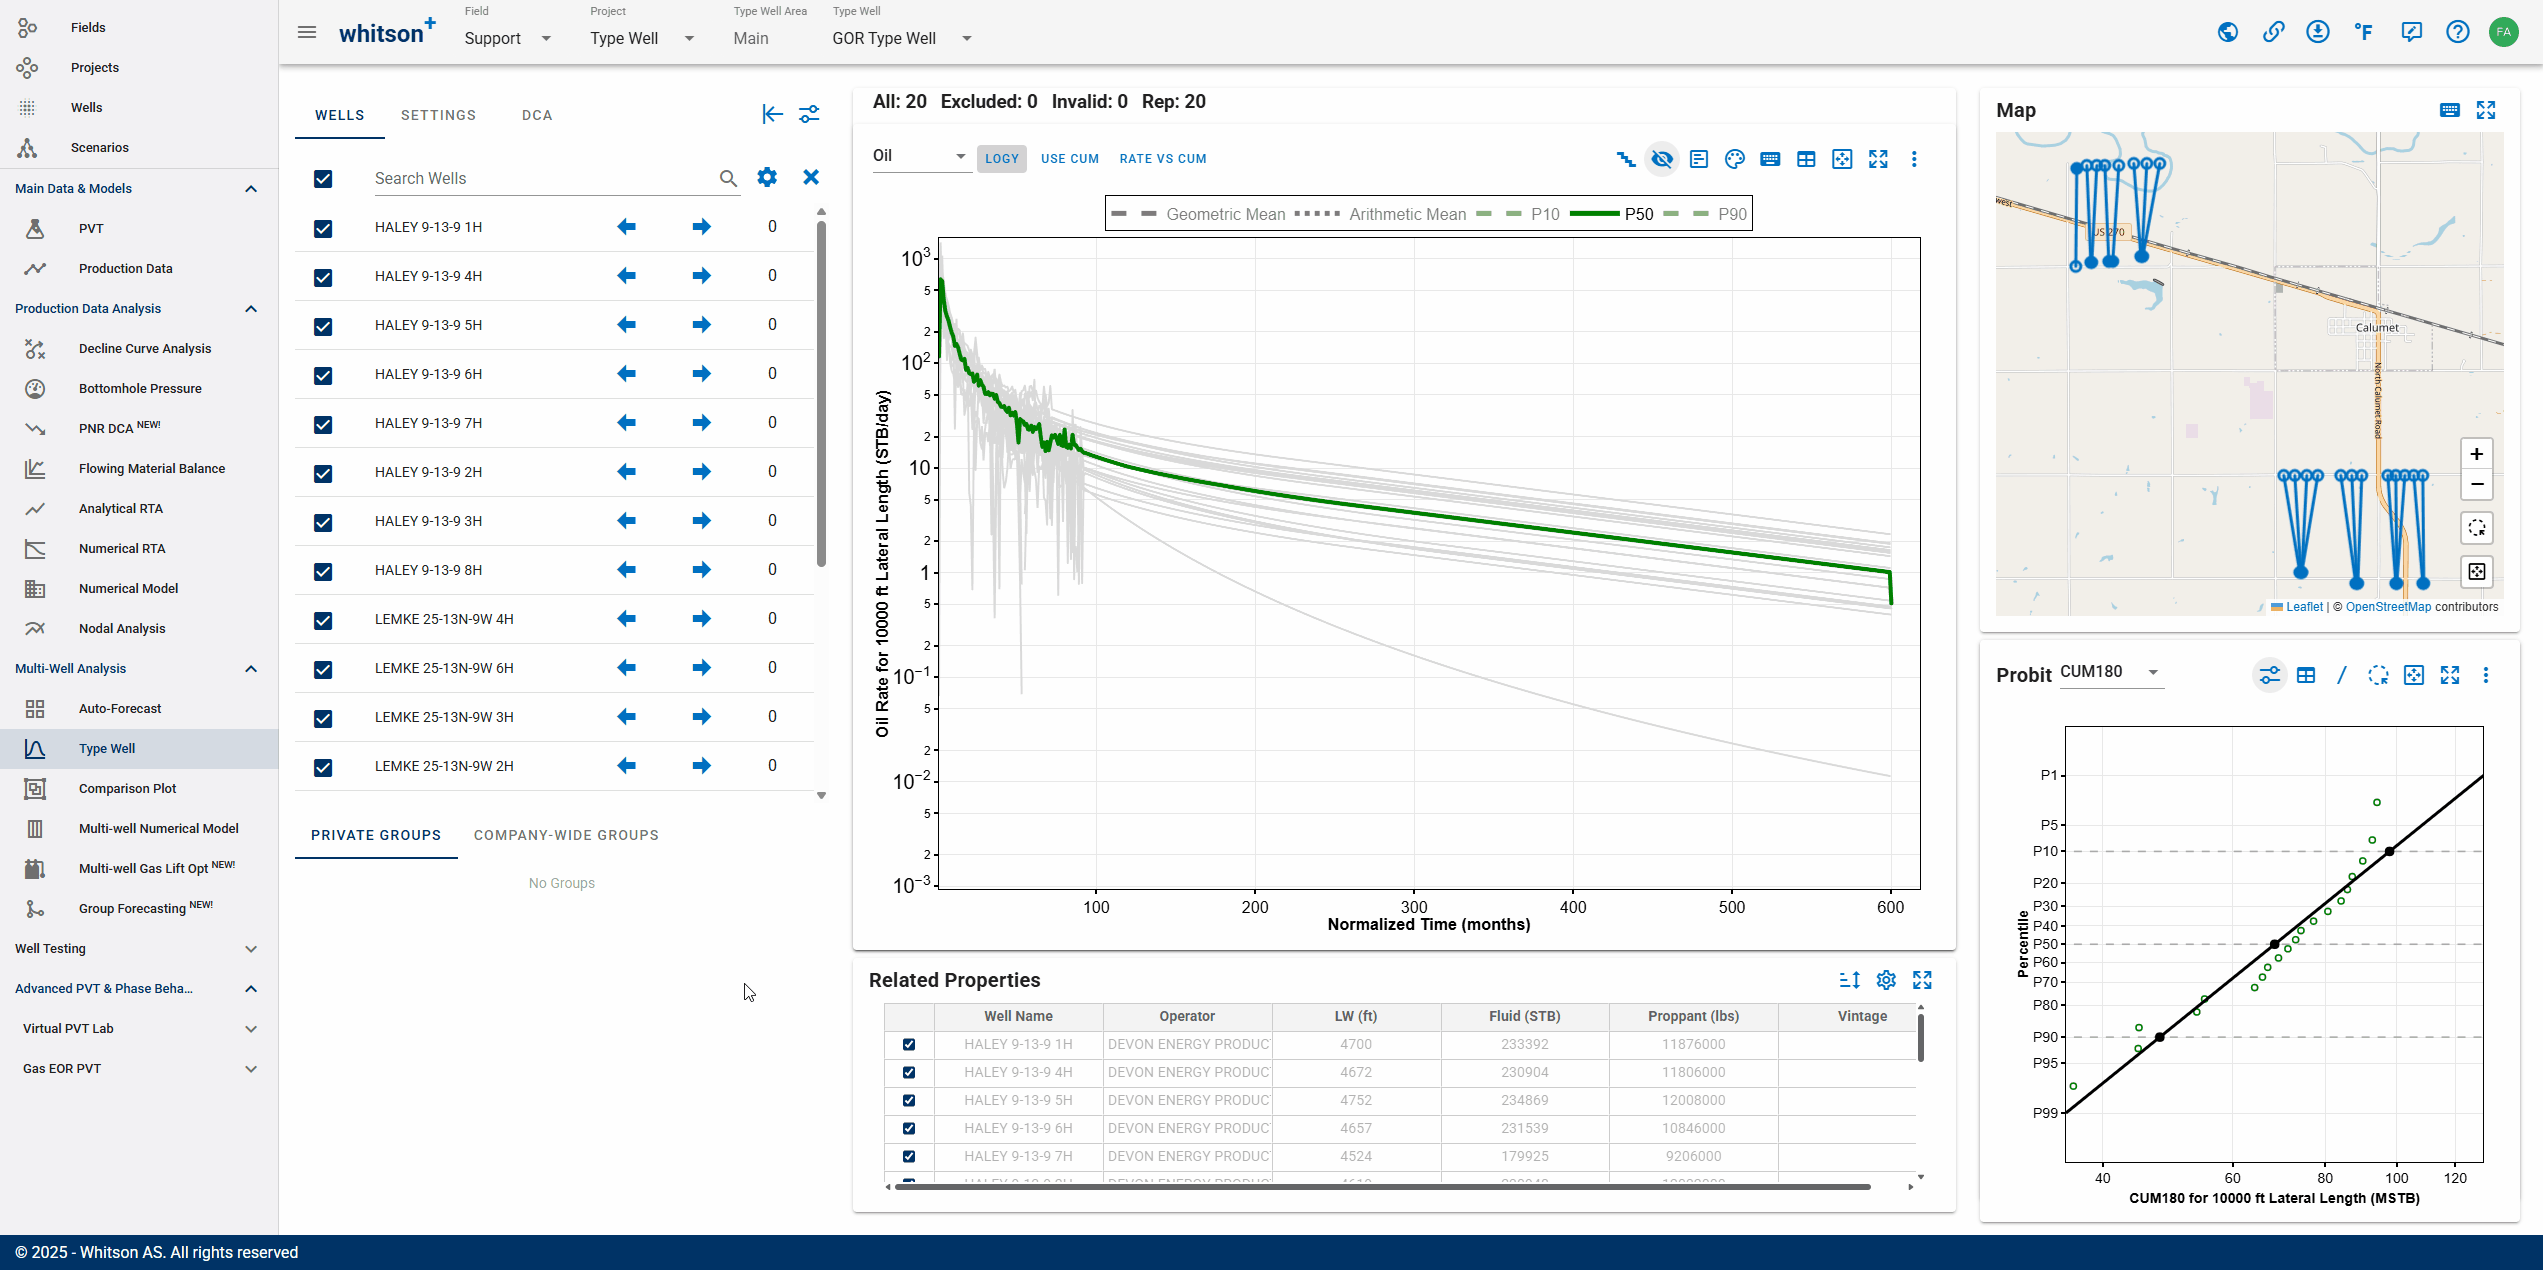Open the feedback chat icon in top bar
Screen dimensions: 2543x1270
pyautogui.click(x=2411, y=32)
